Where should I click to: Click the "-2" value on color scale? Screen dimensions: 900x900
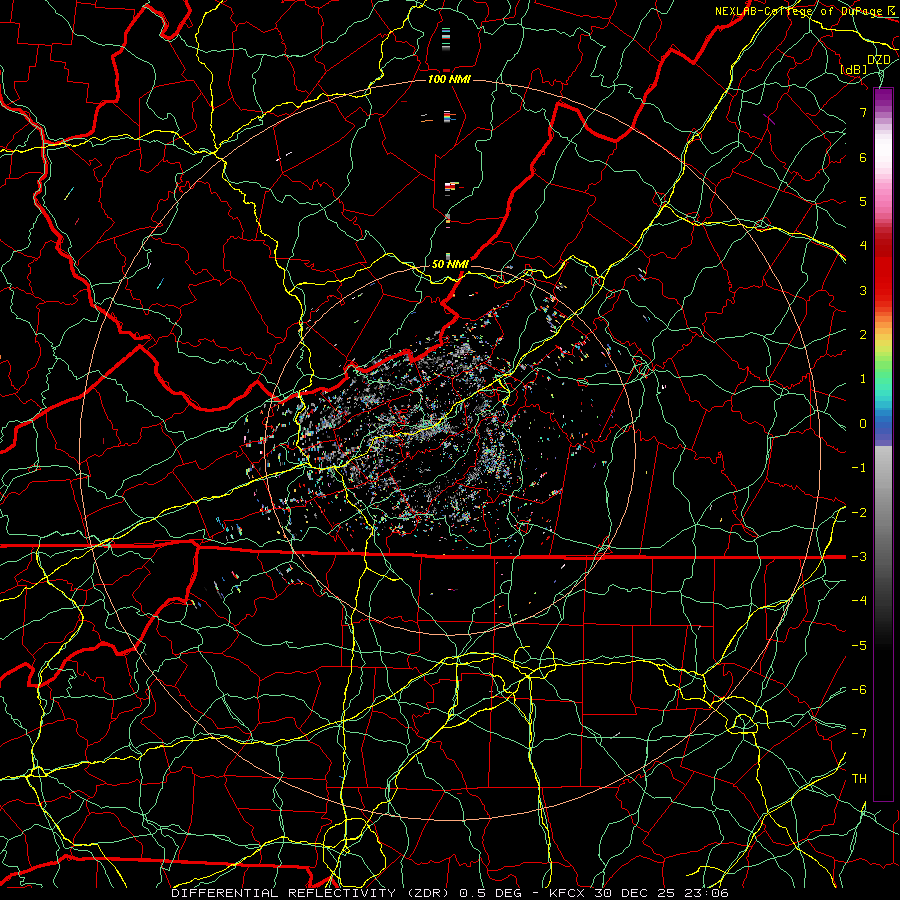tap(859, 513)
